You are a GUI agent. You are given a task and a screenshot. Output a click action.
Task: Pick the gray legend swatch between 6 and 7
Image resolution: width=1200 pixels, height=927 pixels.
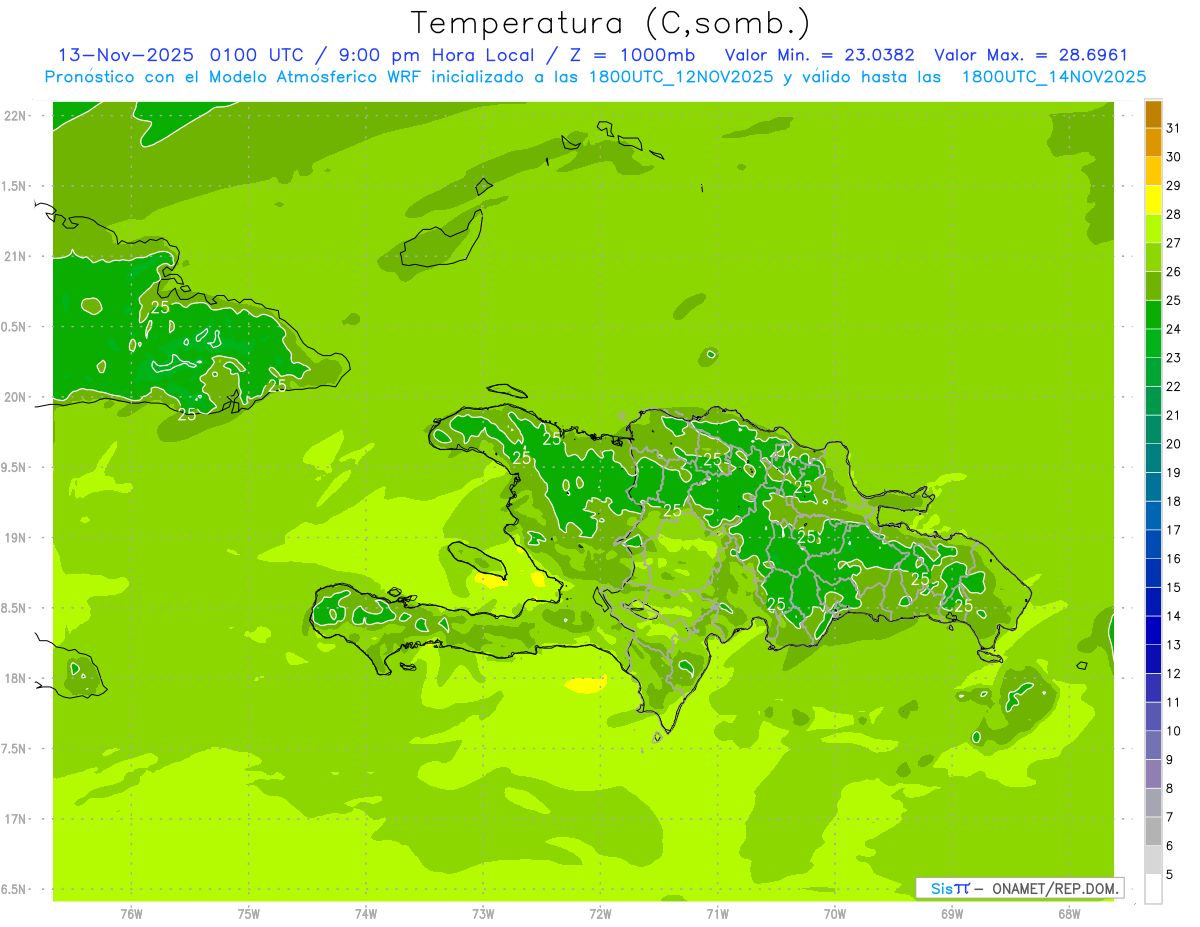pyautogui.click(x=1153, y=831)
